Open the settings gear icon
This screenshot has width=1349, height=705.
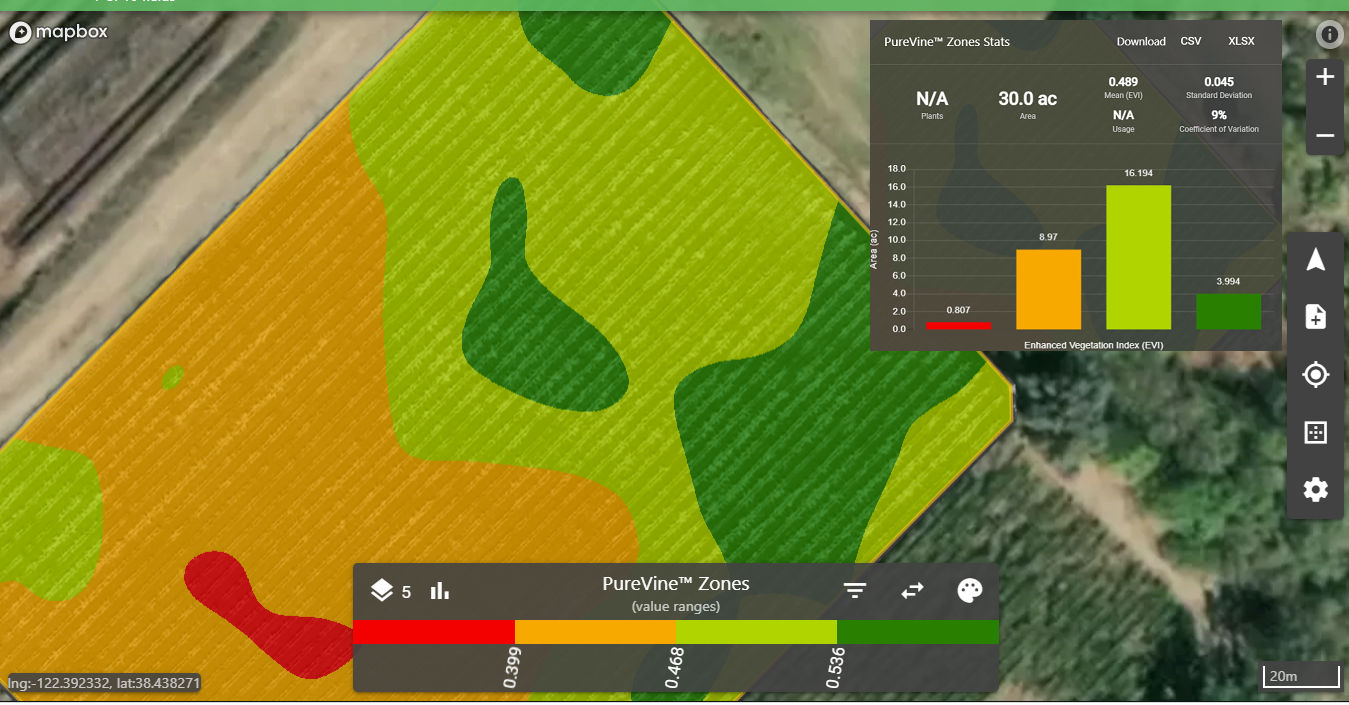coord(1316,490)
